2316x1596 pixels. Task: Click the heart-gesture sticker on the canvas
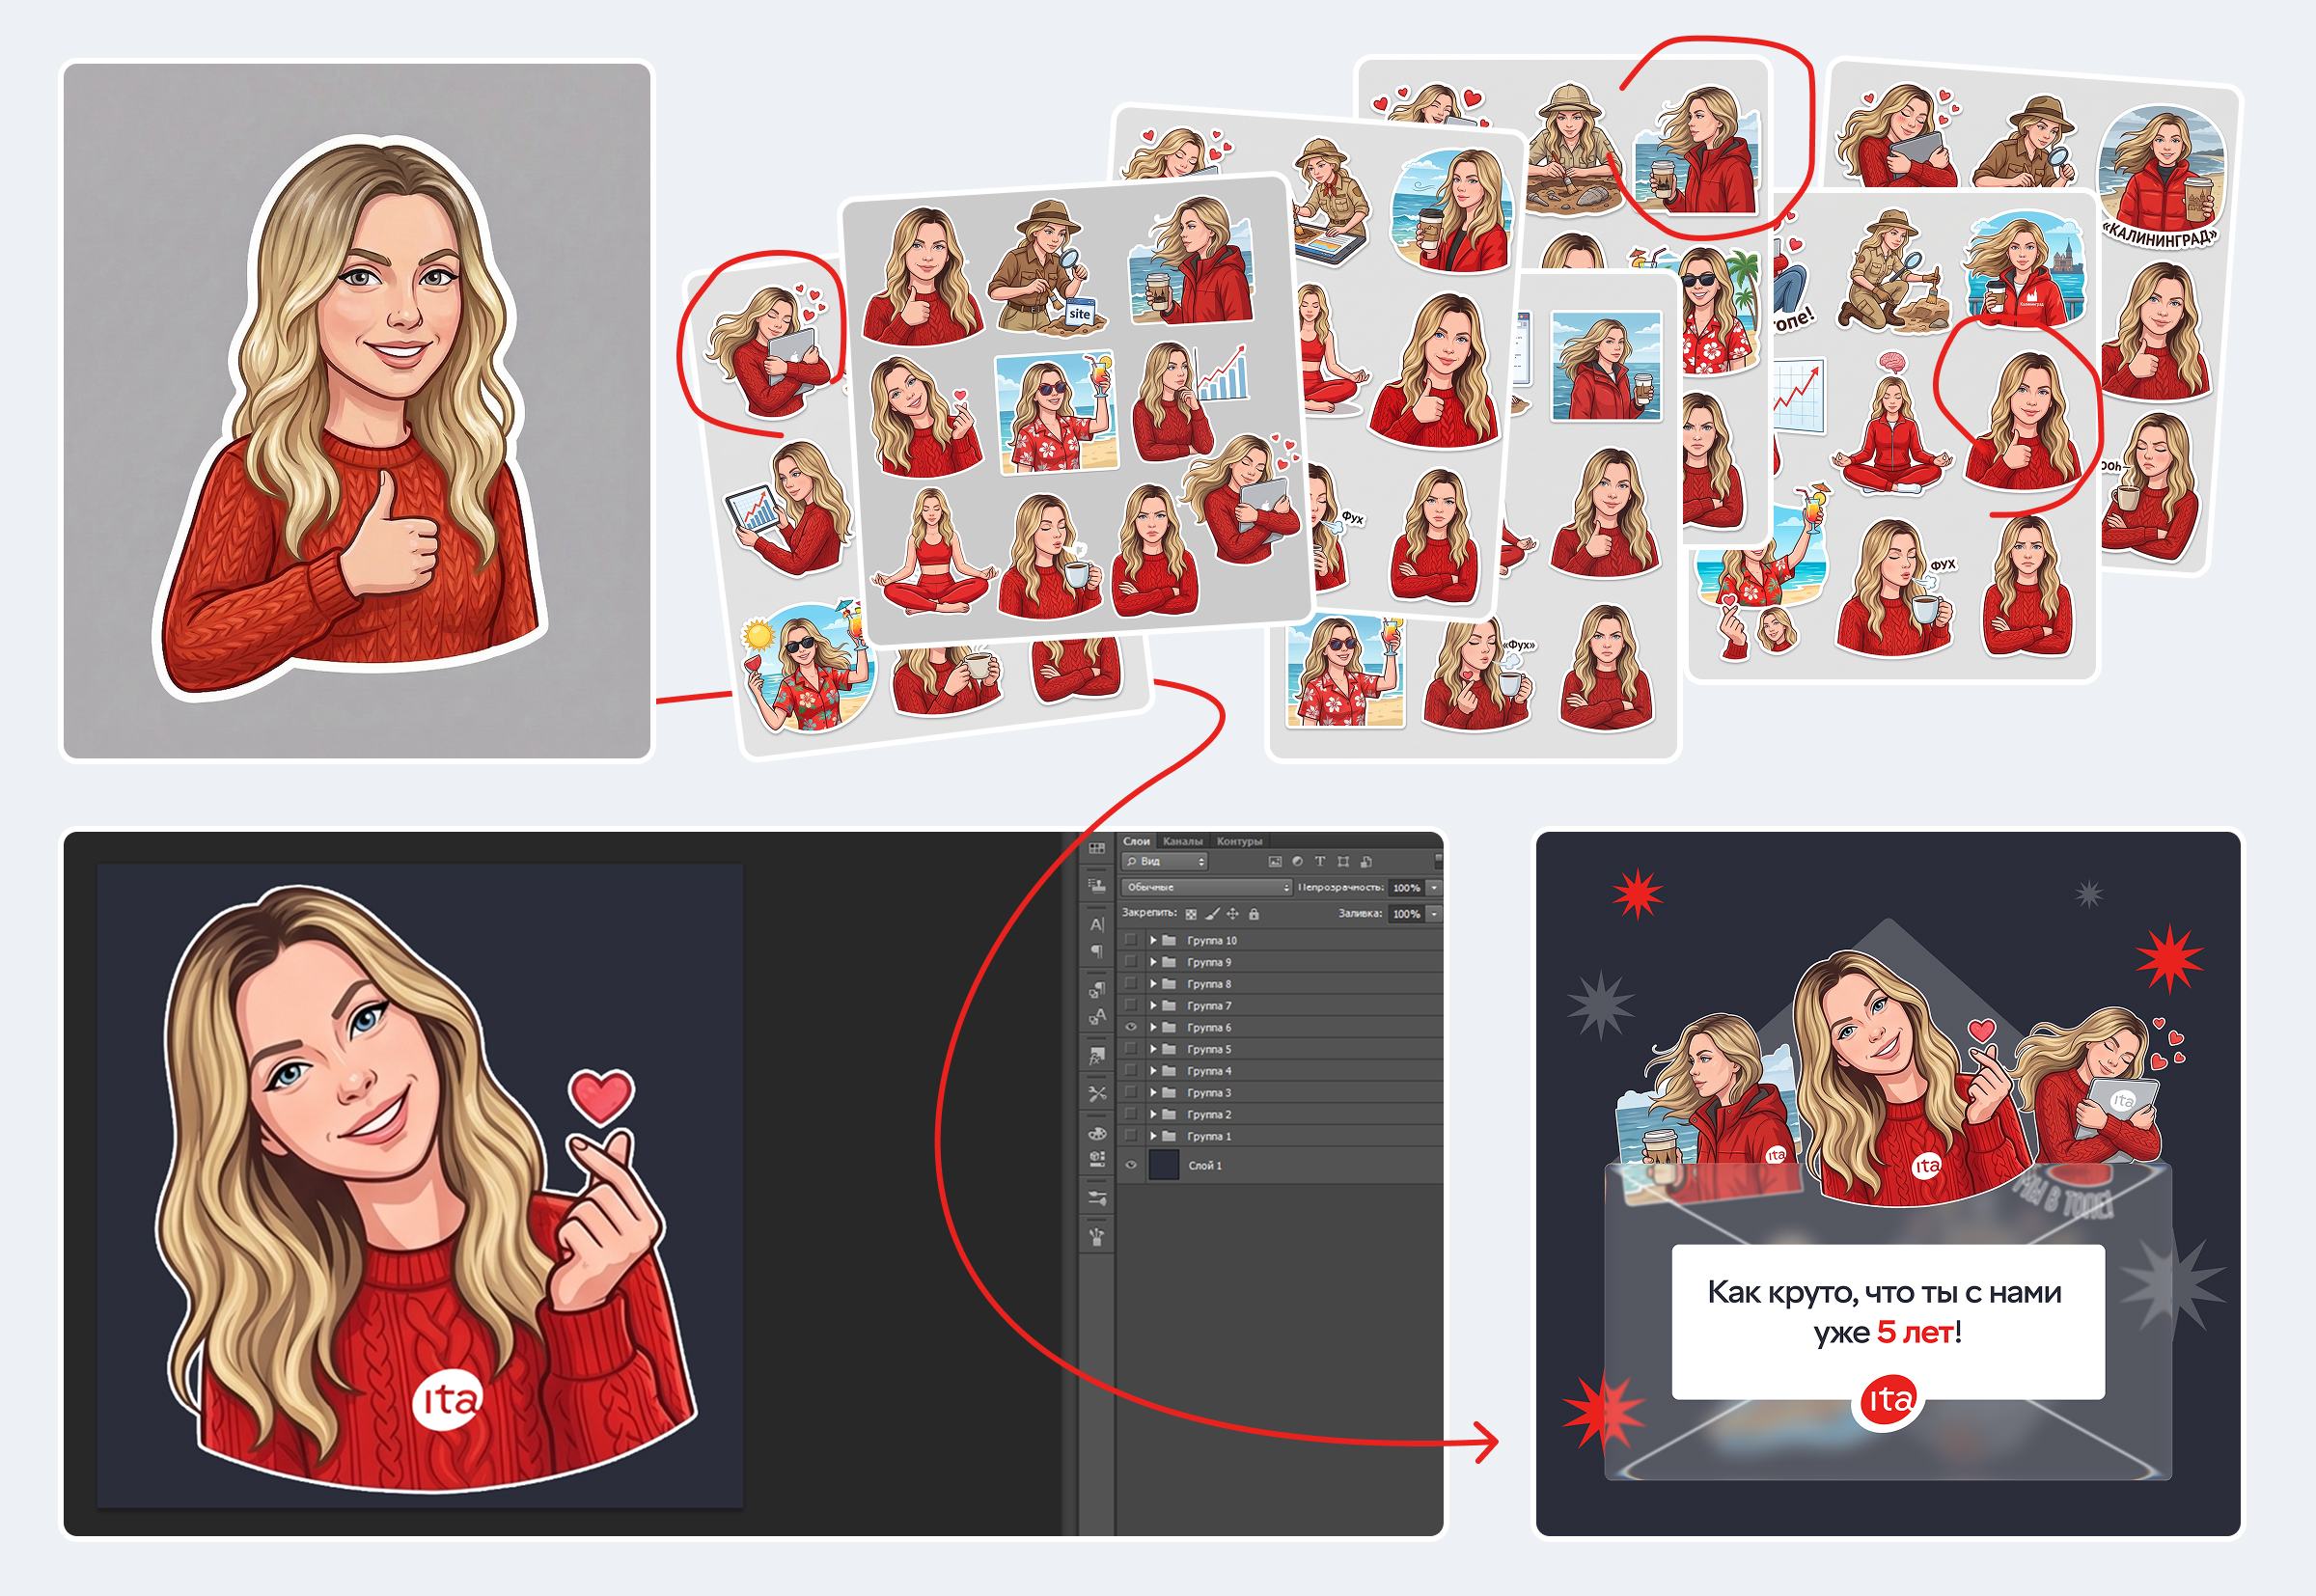pos(425,1190)
